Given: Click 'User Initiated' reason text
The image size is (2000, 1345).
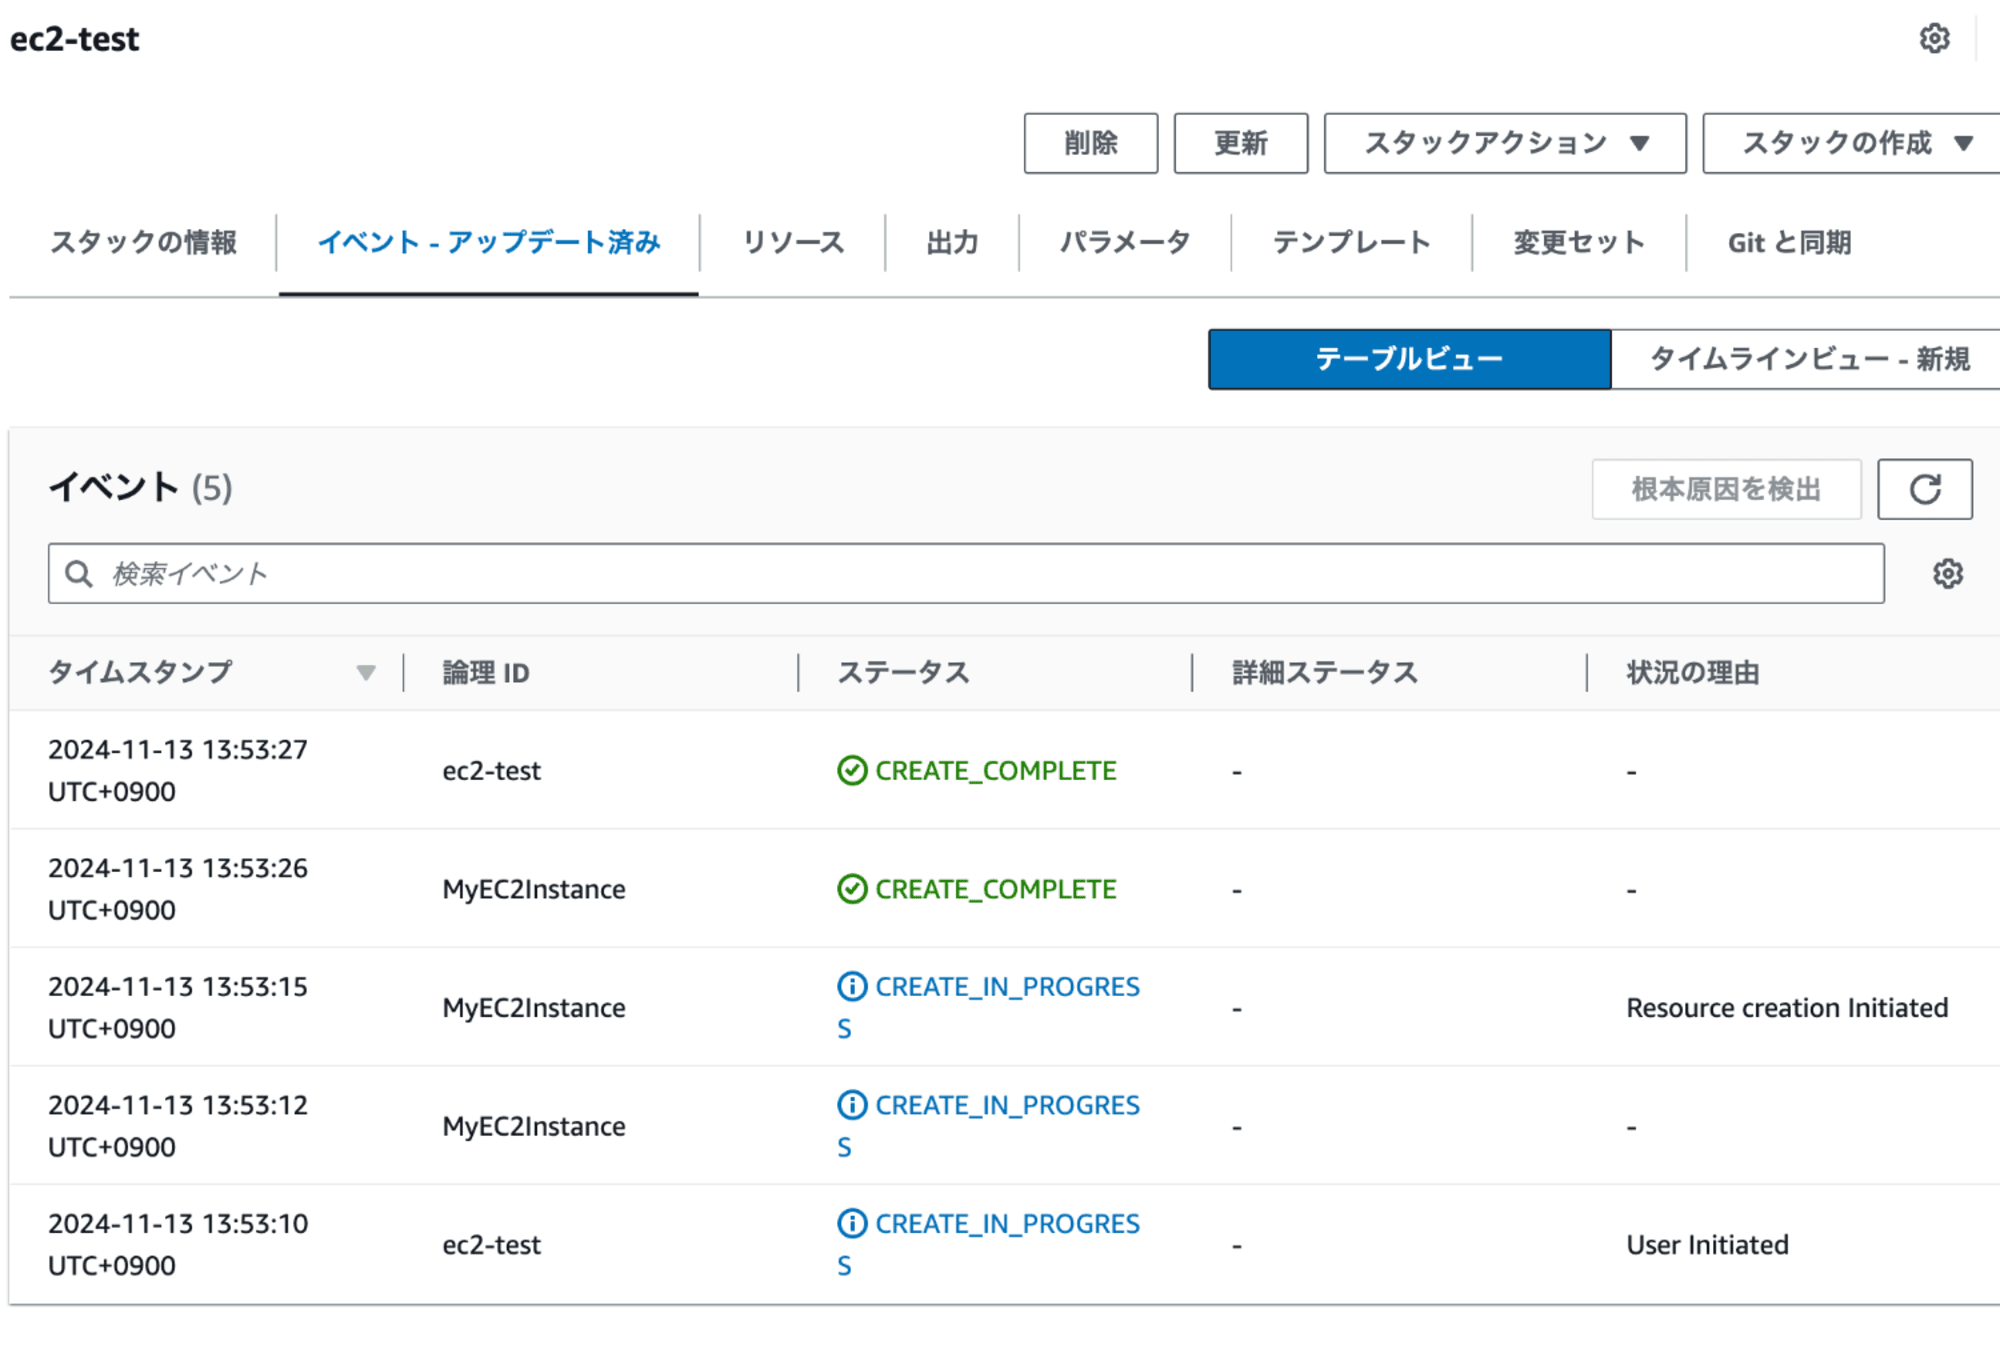Looking at the screenshot, I should click(1707, 1245).
